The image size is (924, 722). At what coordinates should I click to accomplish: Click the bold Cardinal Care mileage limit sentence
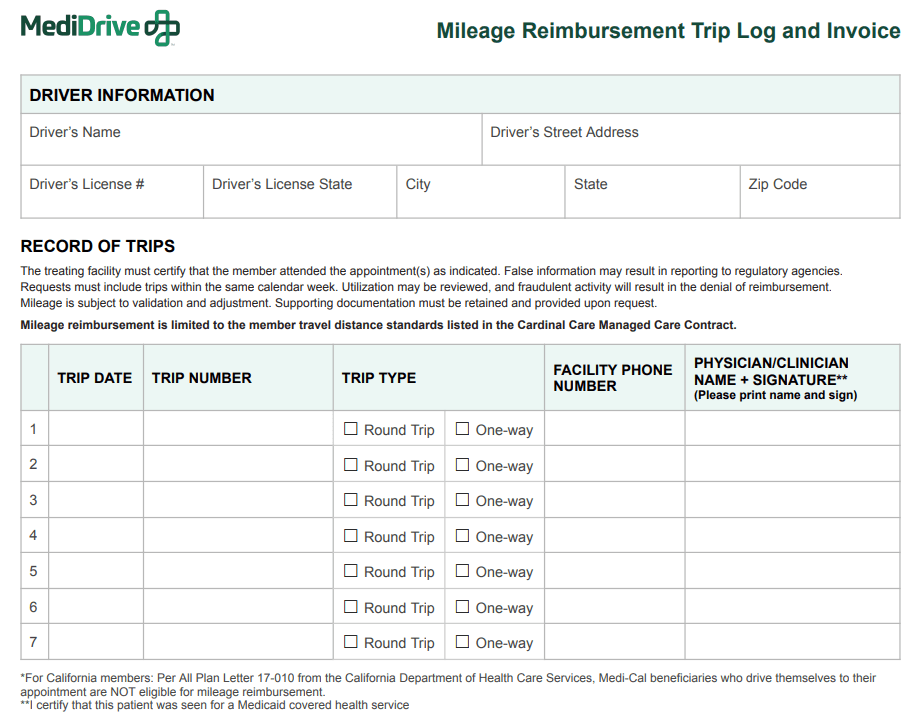pyautogui.click(x=378, y=325)
